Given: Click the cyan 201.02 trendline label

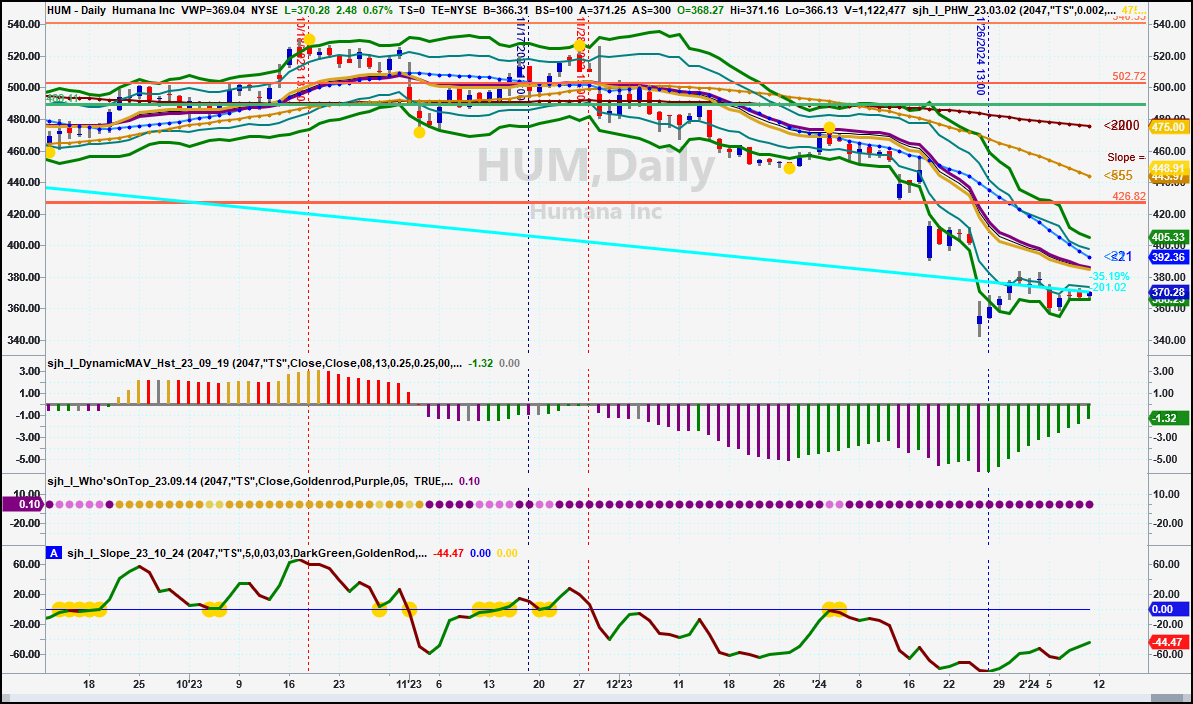Looking at the screenshot, I should (x=1110, y=287).
